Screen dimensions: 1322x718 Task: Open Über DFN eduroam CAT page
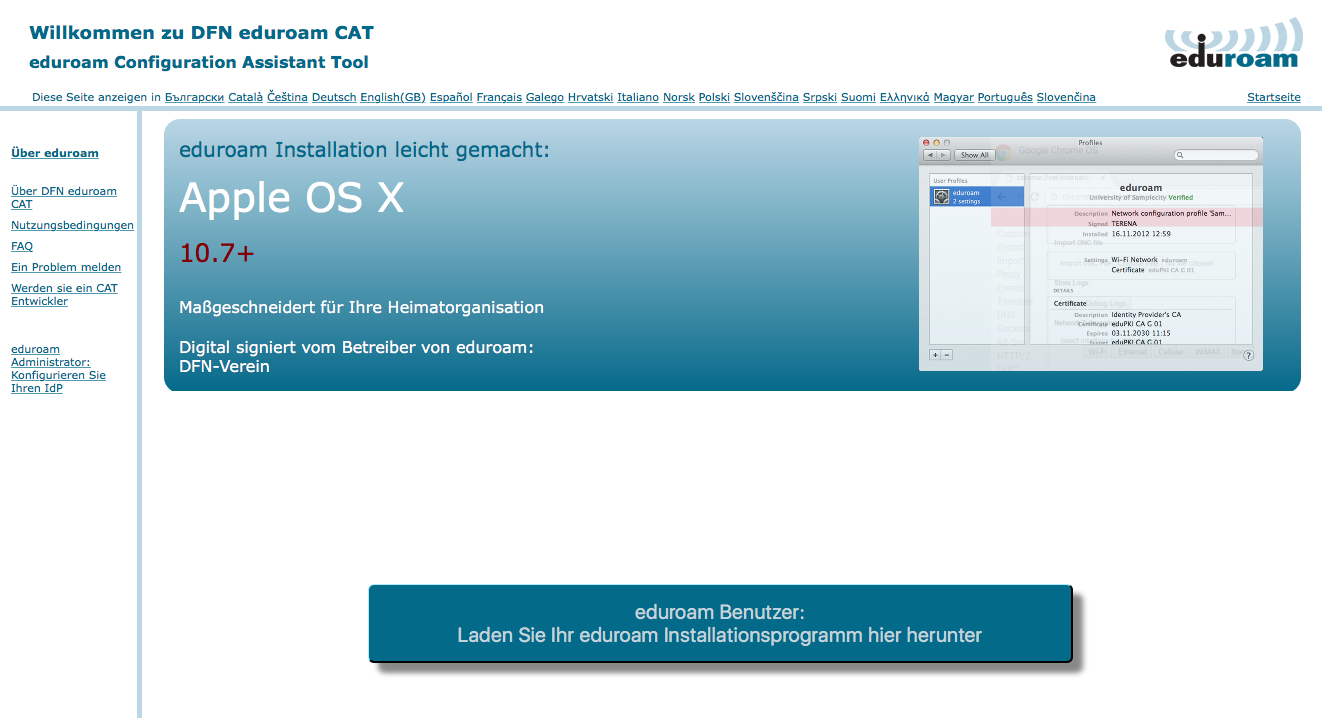tap(64, 197)
